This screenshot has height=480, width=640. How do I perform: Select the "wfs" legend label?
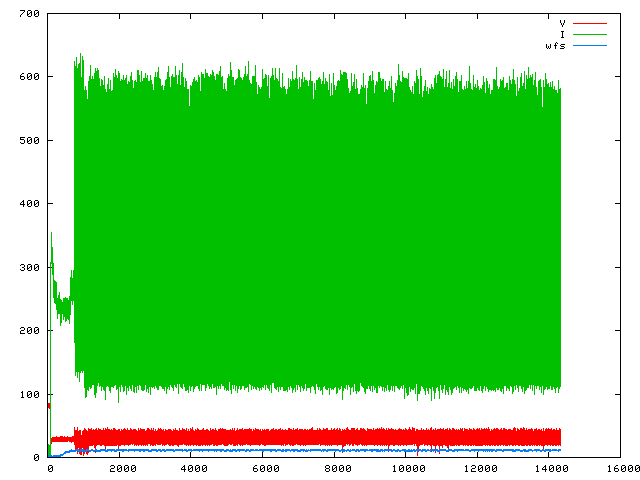coord(557,46)
